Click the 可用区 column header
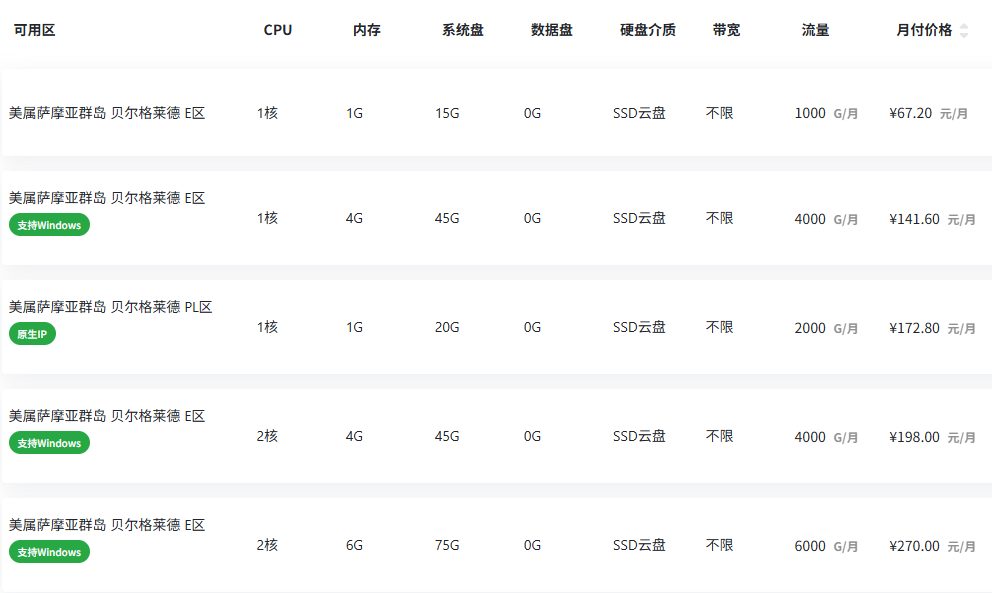The image size is (992, 593). coord(34,30)
